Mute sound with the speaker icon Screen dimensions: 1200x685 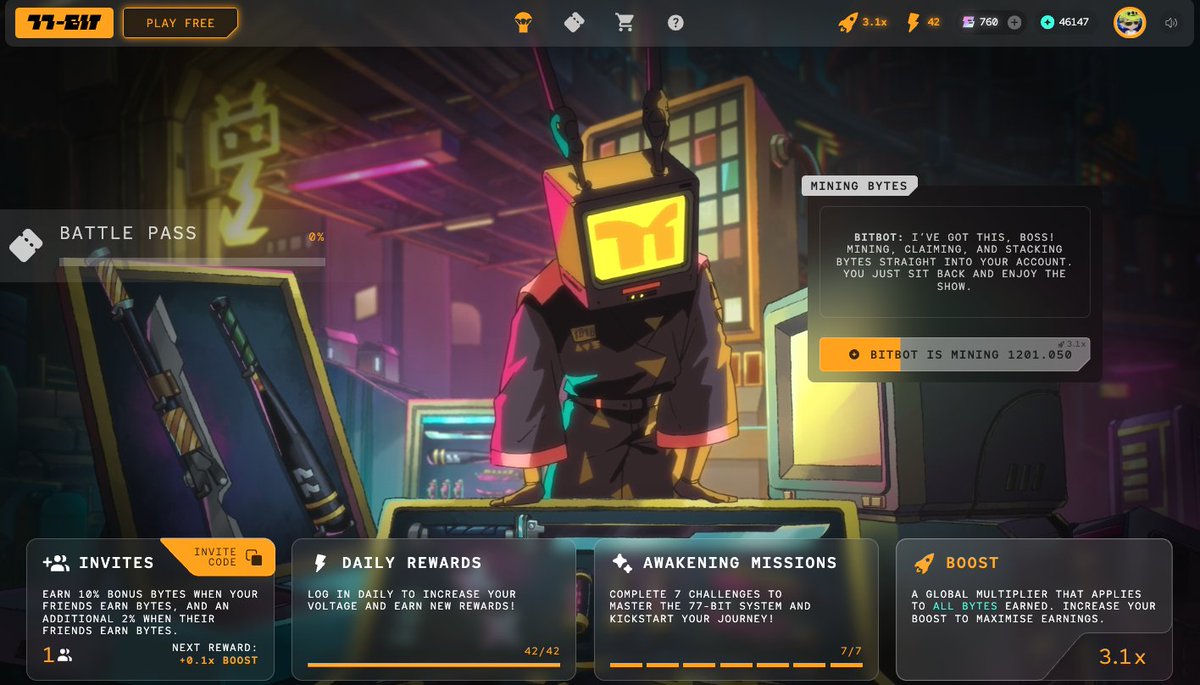click(x=1171, y=23)
